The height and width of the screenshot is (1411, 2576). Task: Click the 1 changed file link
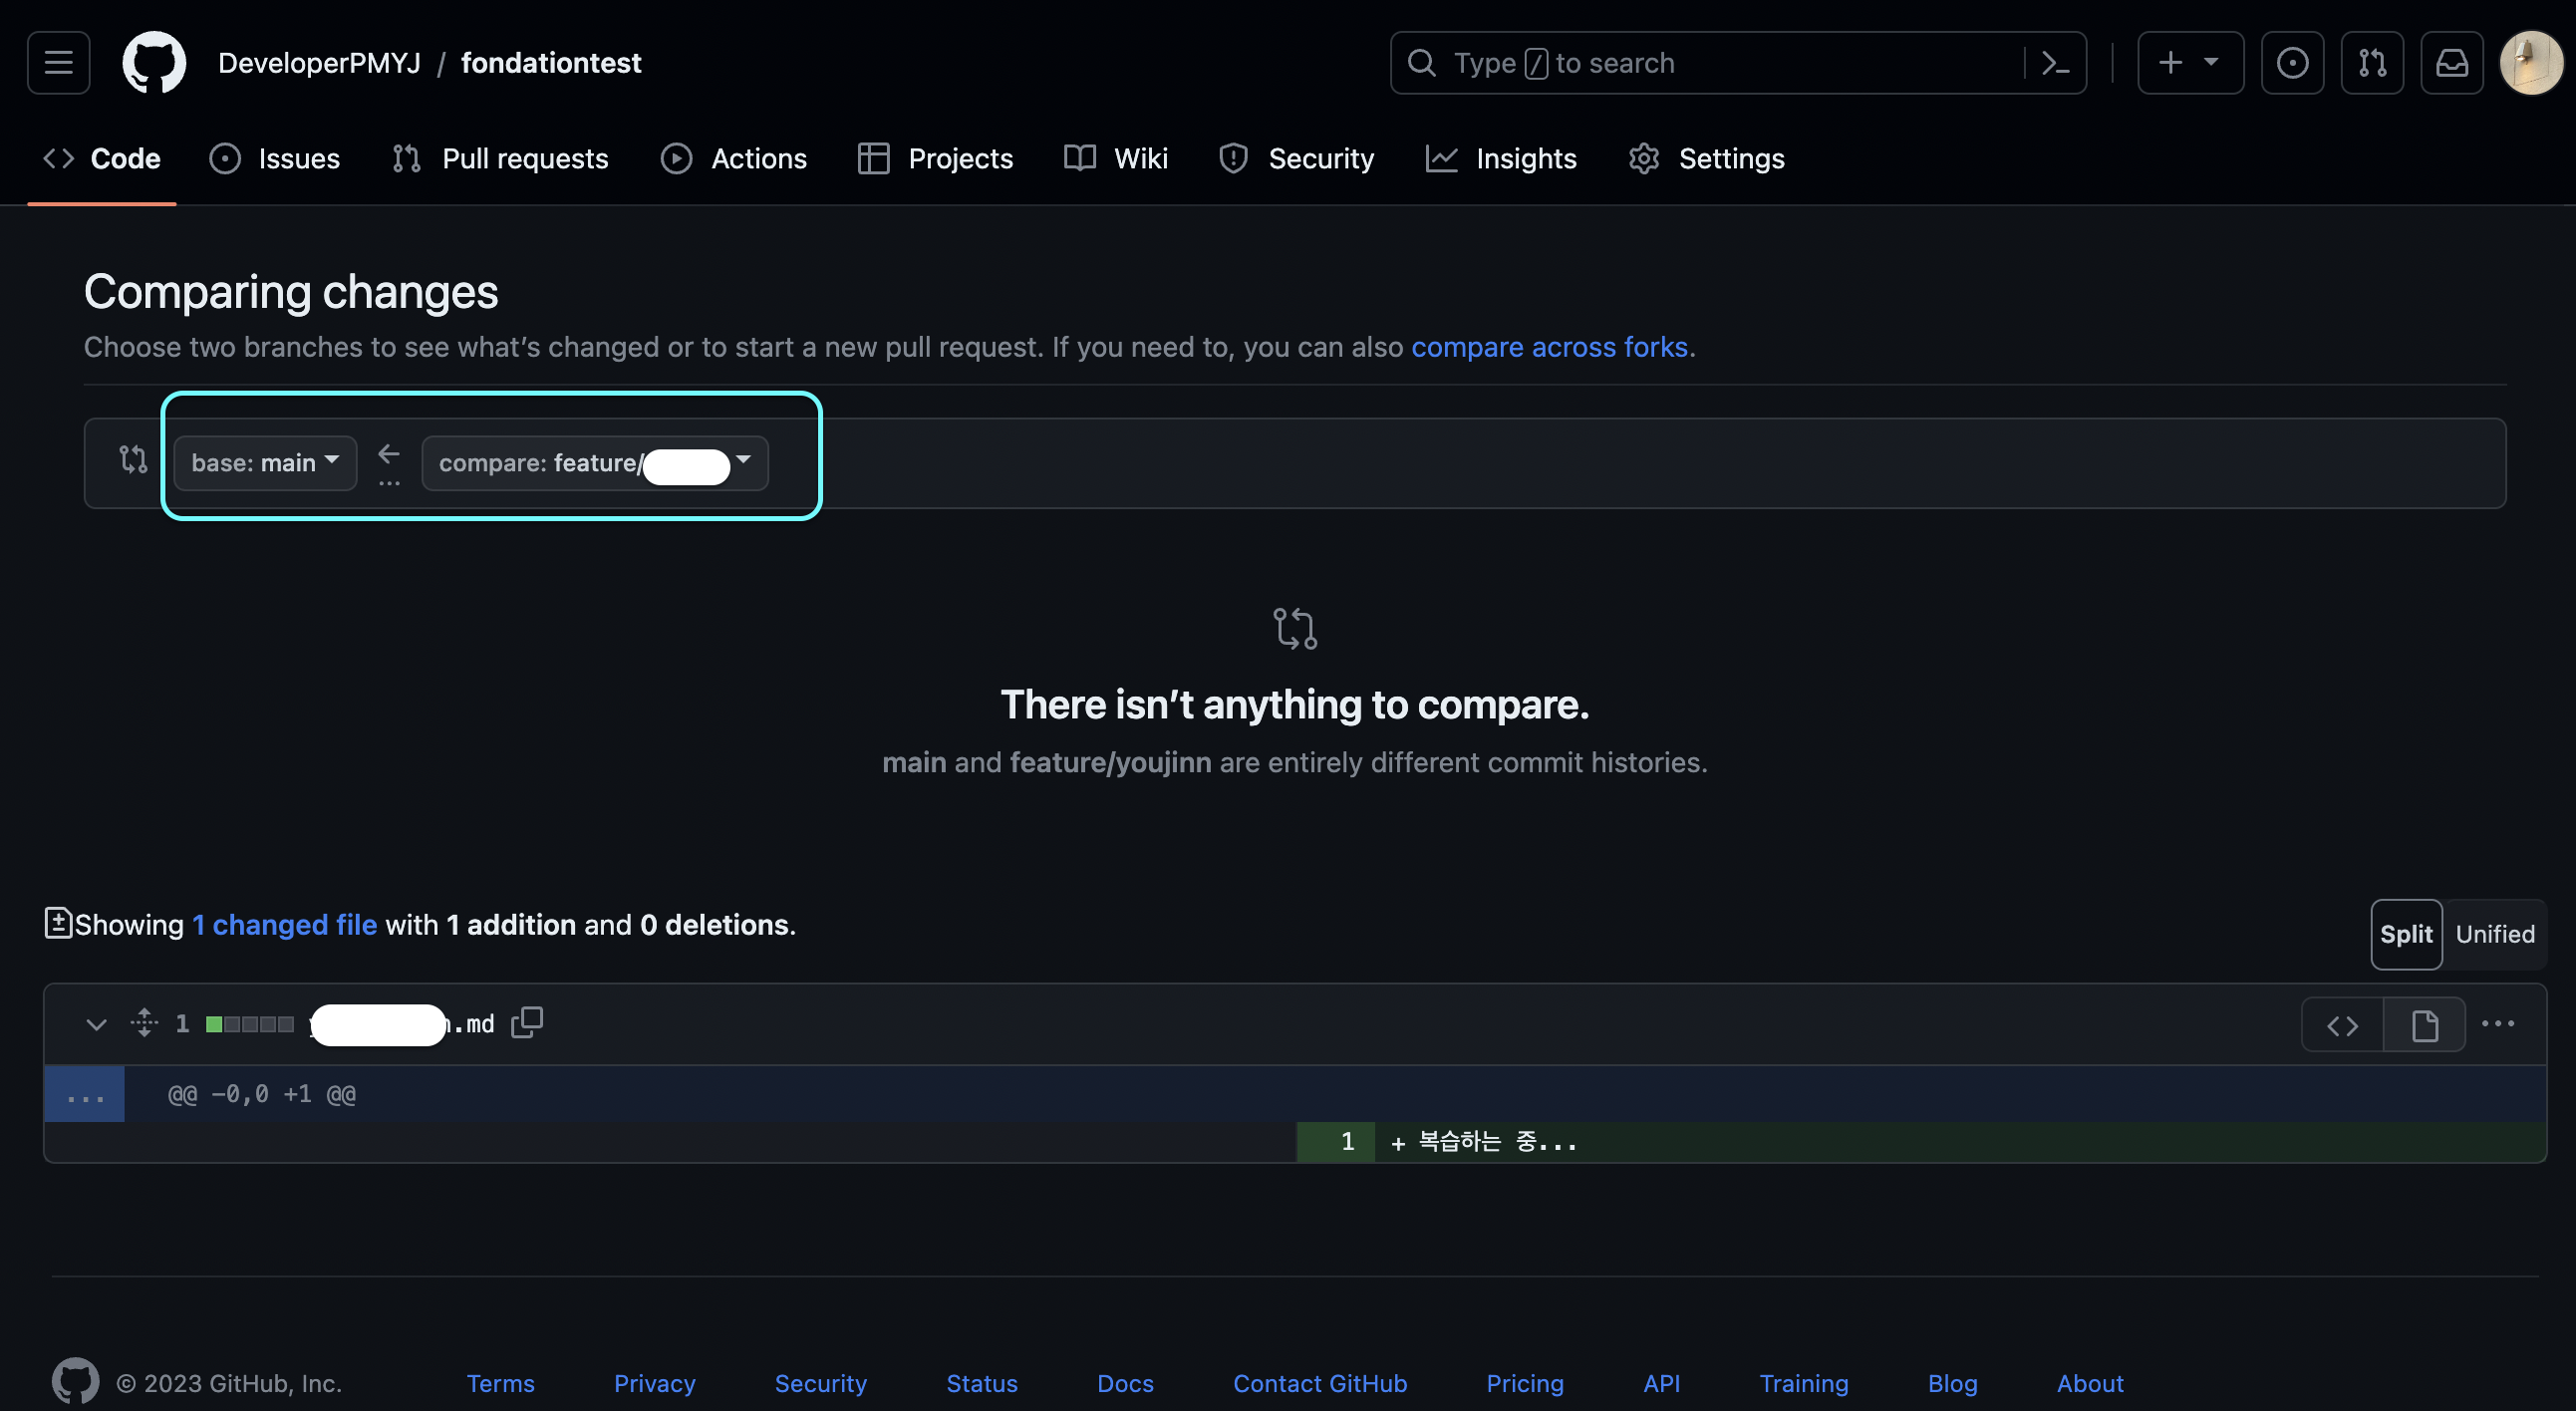pyautogui.click(x=285, y=925)
